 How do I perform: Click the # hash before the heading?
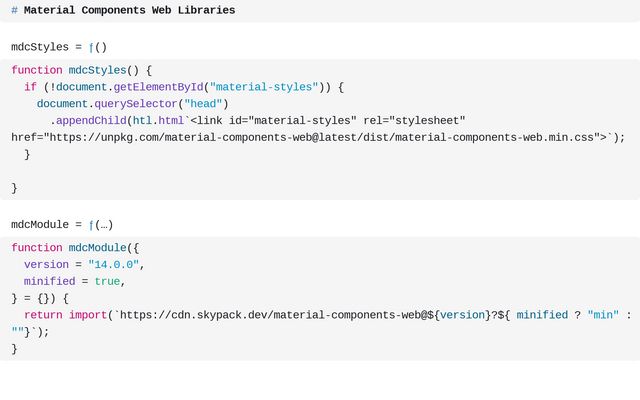coord(14,10)
